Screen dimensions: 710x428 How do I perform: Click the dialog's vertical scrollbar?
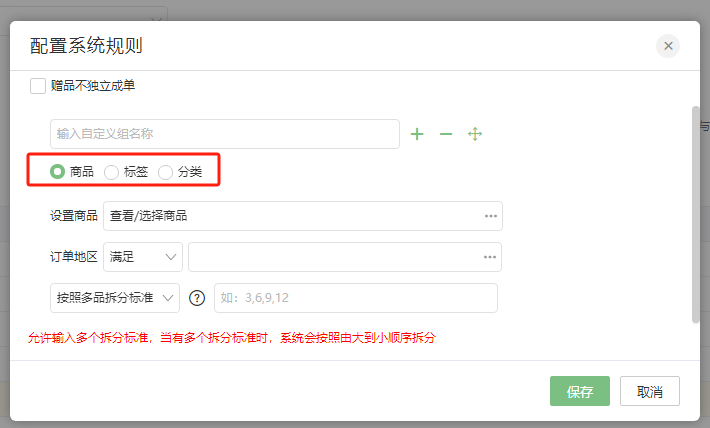click(x=696, y=215)
